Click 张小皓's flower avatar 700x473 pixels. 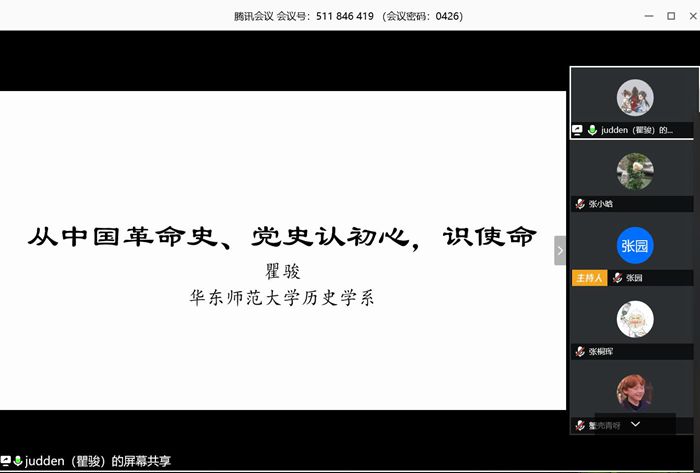635,171
